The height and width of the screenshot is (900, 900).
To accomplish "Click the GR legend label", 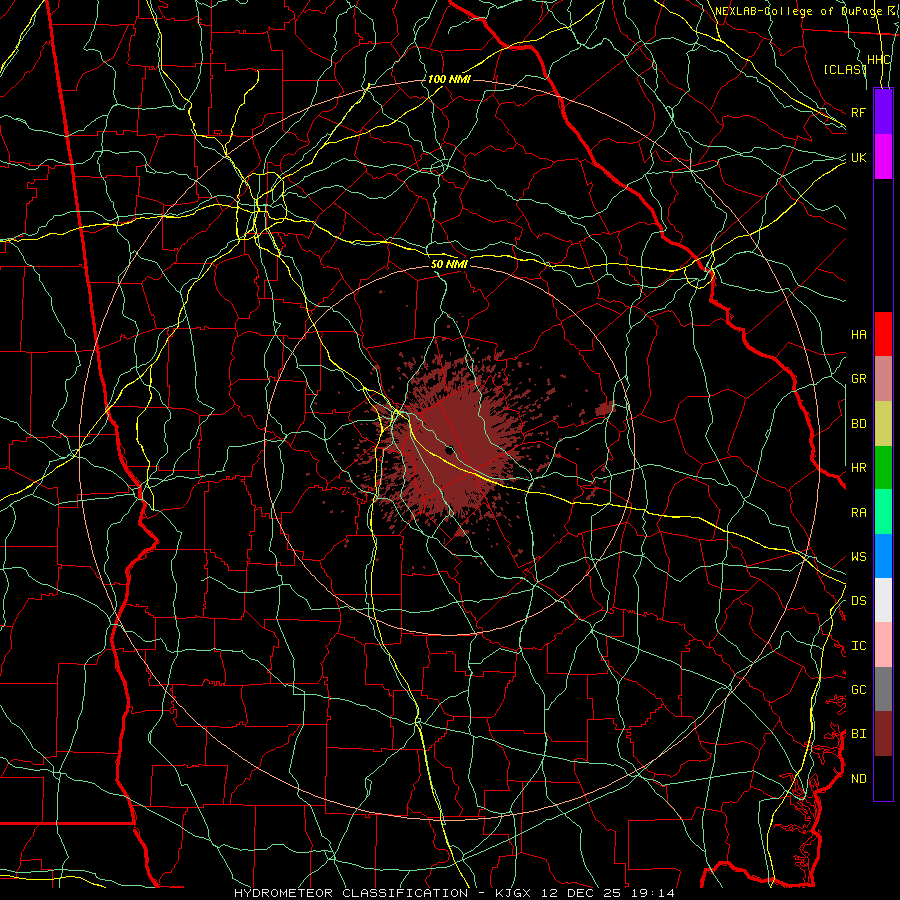I will pos(858,379).
